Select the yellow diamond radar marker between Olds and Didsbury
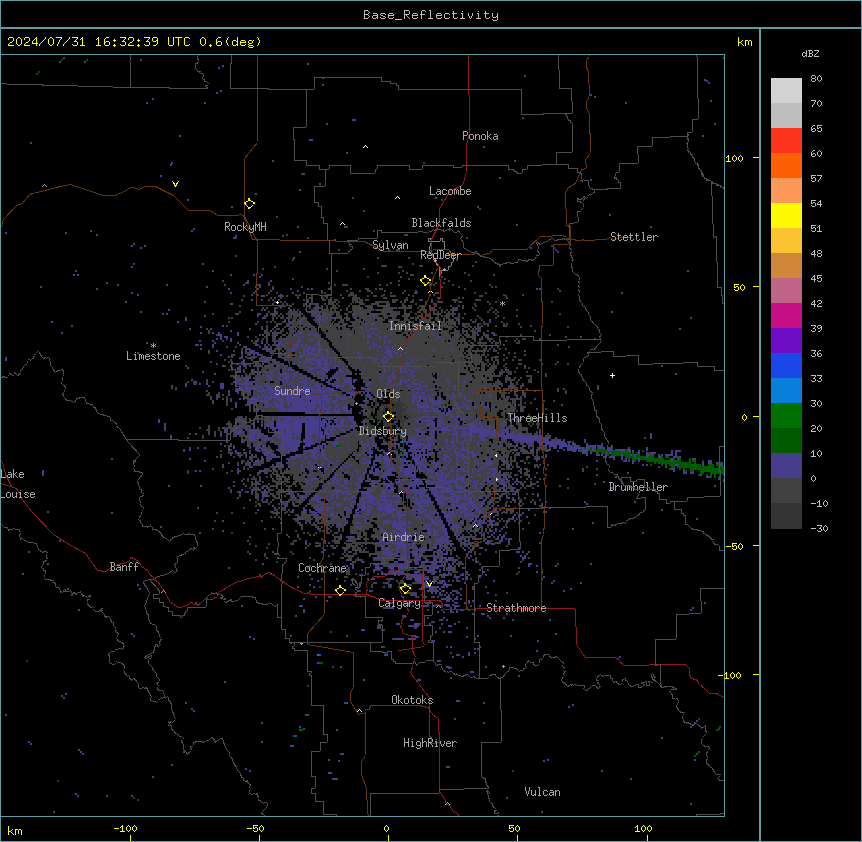The image size is (862, 842). click(x=388, y=417)
